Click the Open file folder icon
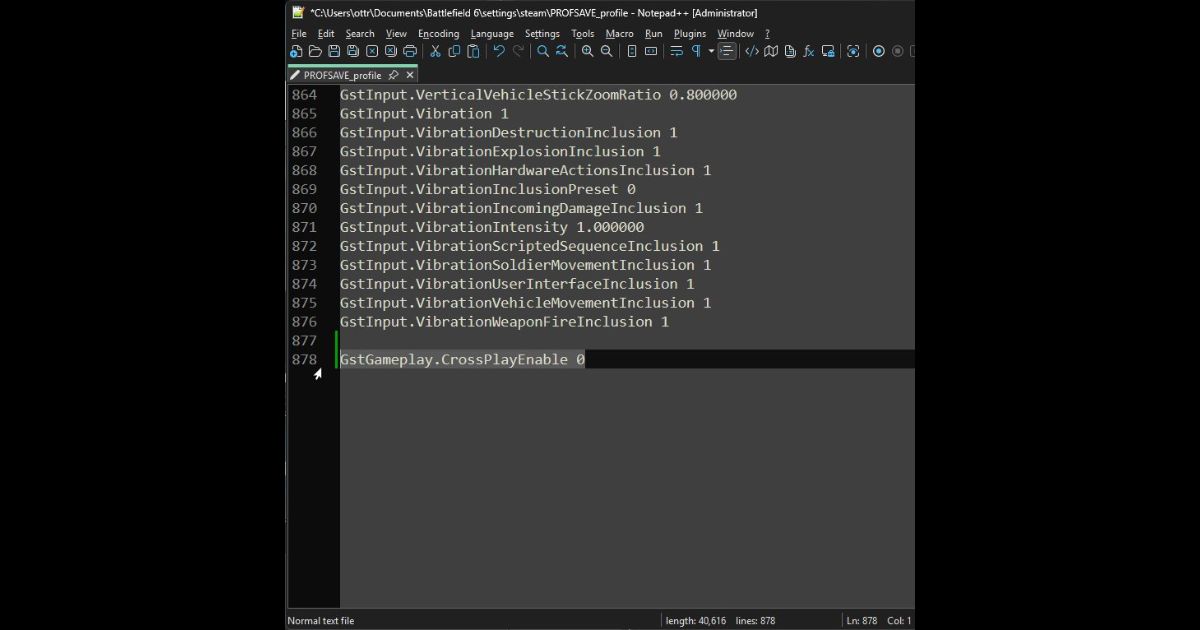 (x=315, y=51)
